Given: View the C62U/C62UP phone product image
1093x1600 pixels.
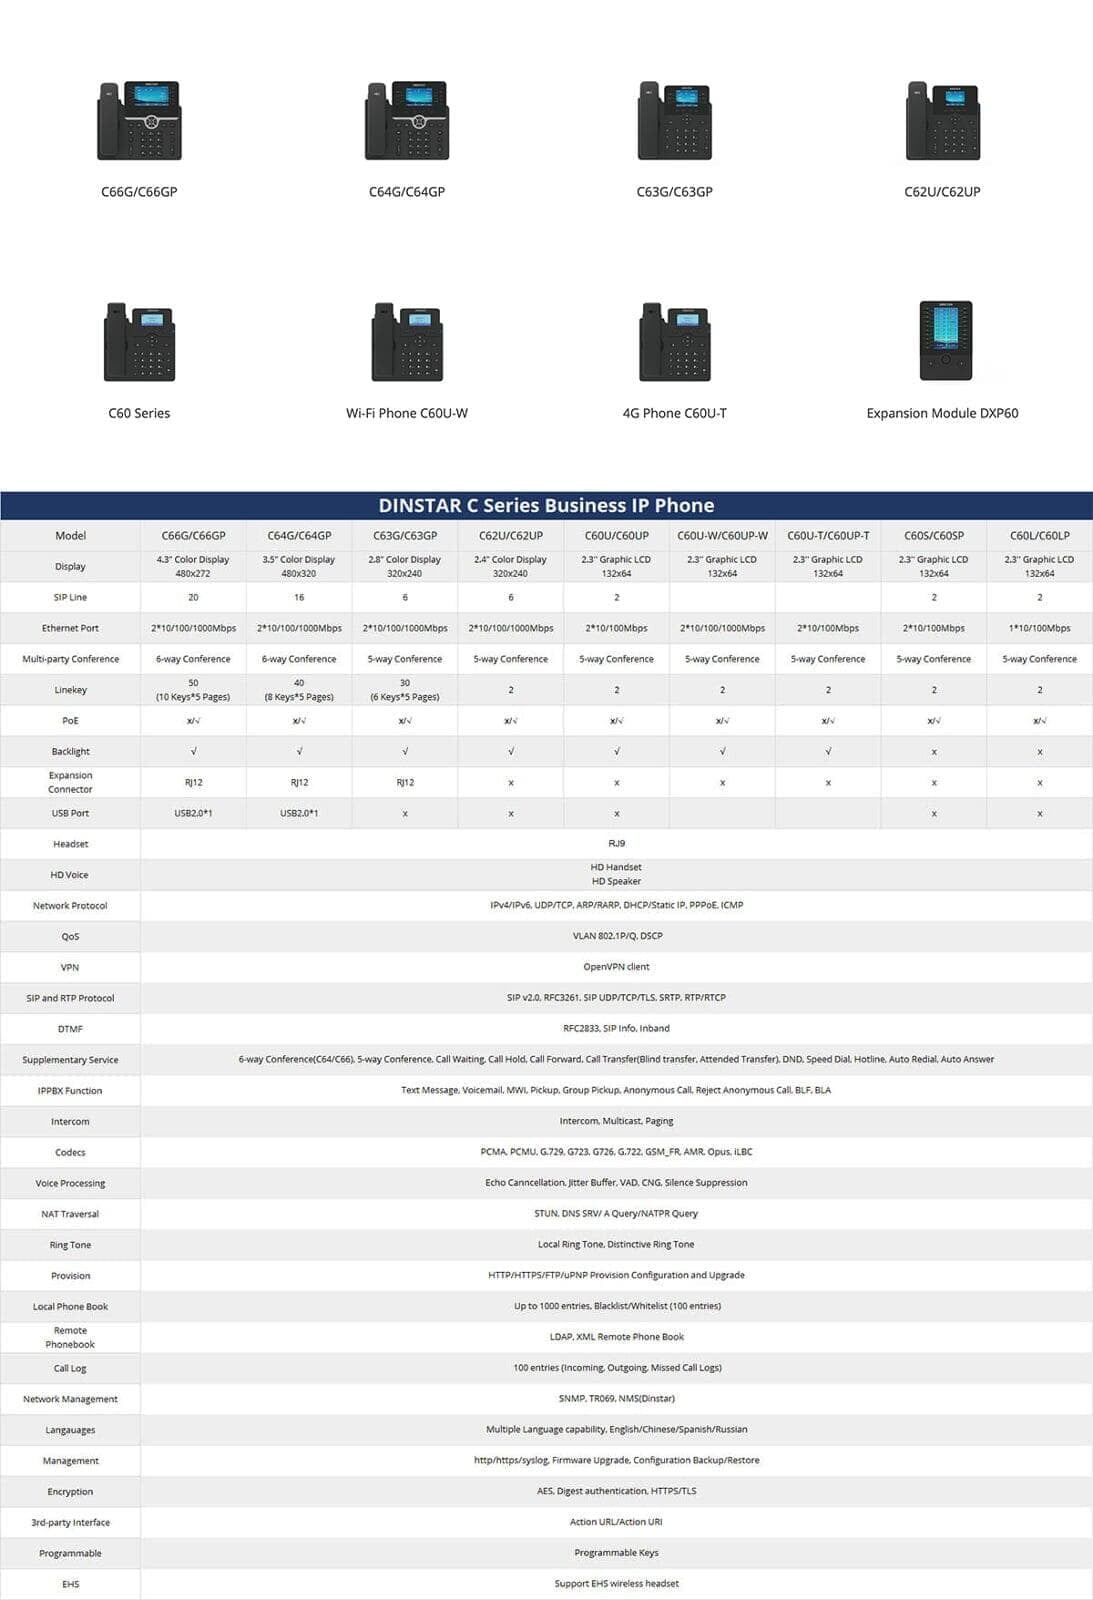Looking at the screenshot, I should 943,120.
